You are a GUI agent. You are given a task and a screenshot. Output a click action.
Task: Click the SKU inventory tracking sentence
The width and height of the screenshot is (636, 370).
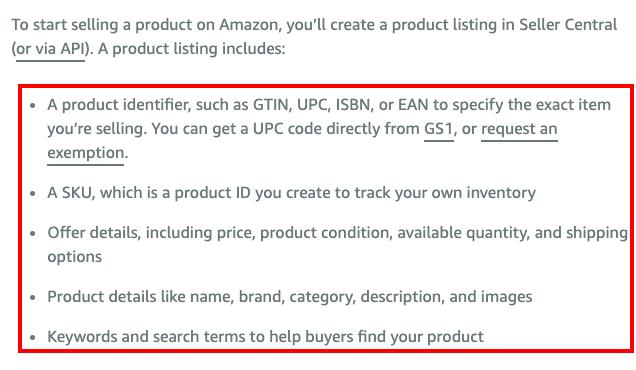(291, 193)
